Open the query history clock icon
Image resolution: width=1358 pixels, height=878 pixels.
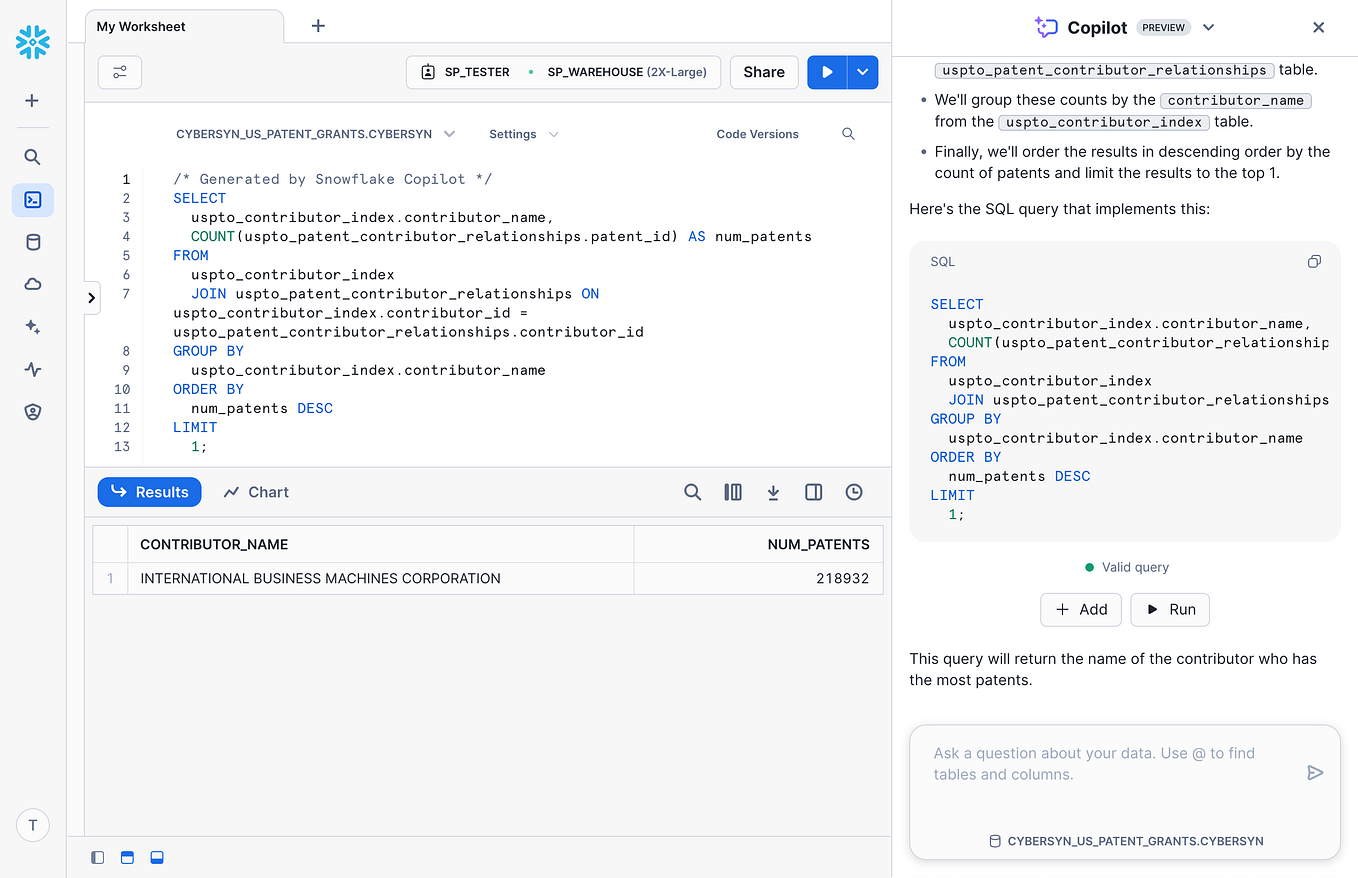coord(853,492)
